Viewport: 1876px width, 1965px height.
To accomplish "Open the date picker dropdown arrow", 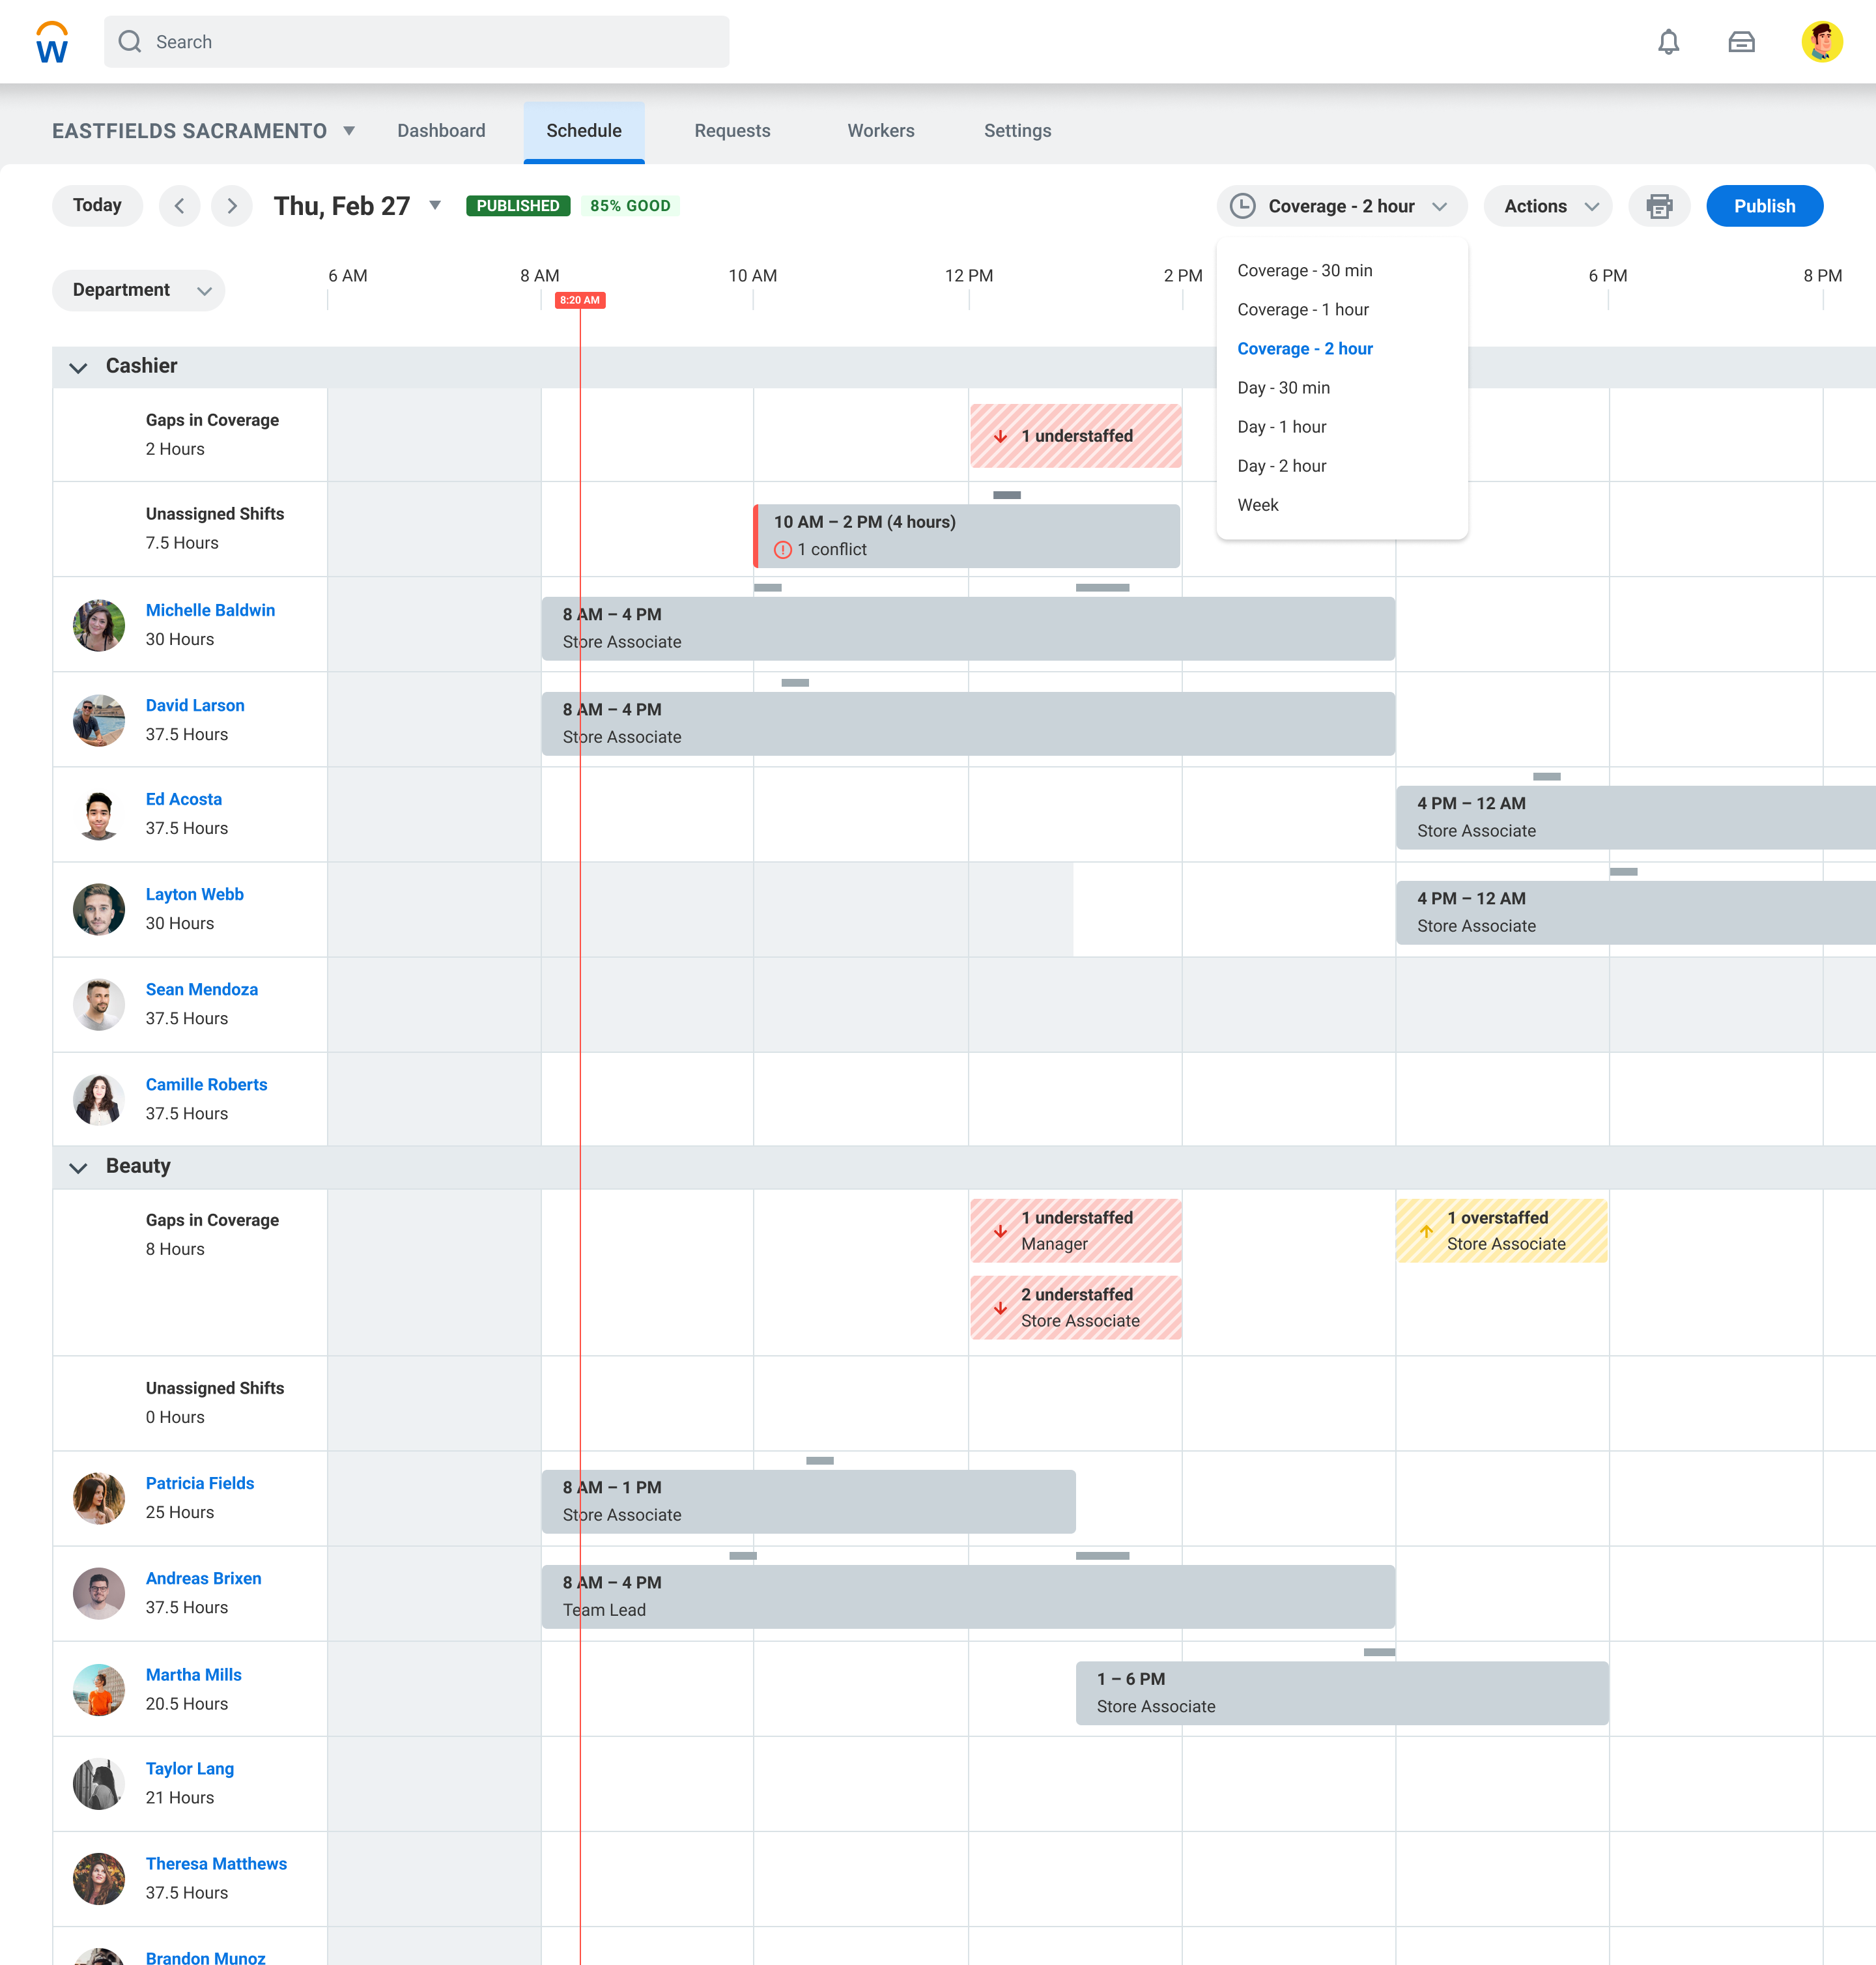I will pyautogui.click(x=435, y=206).
